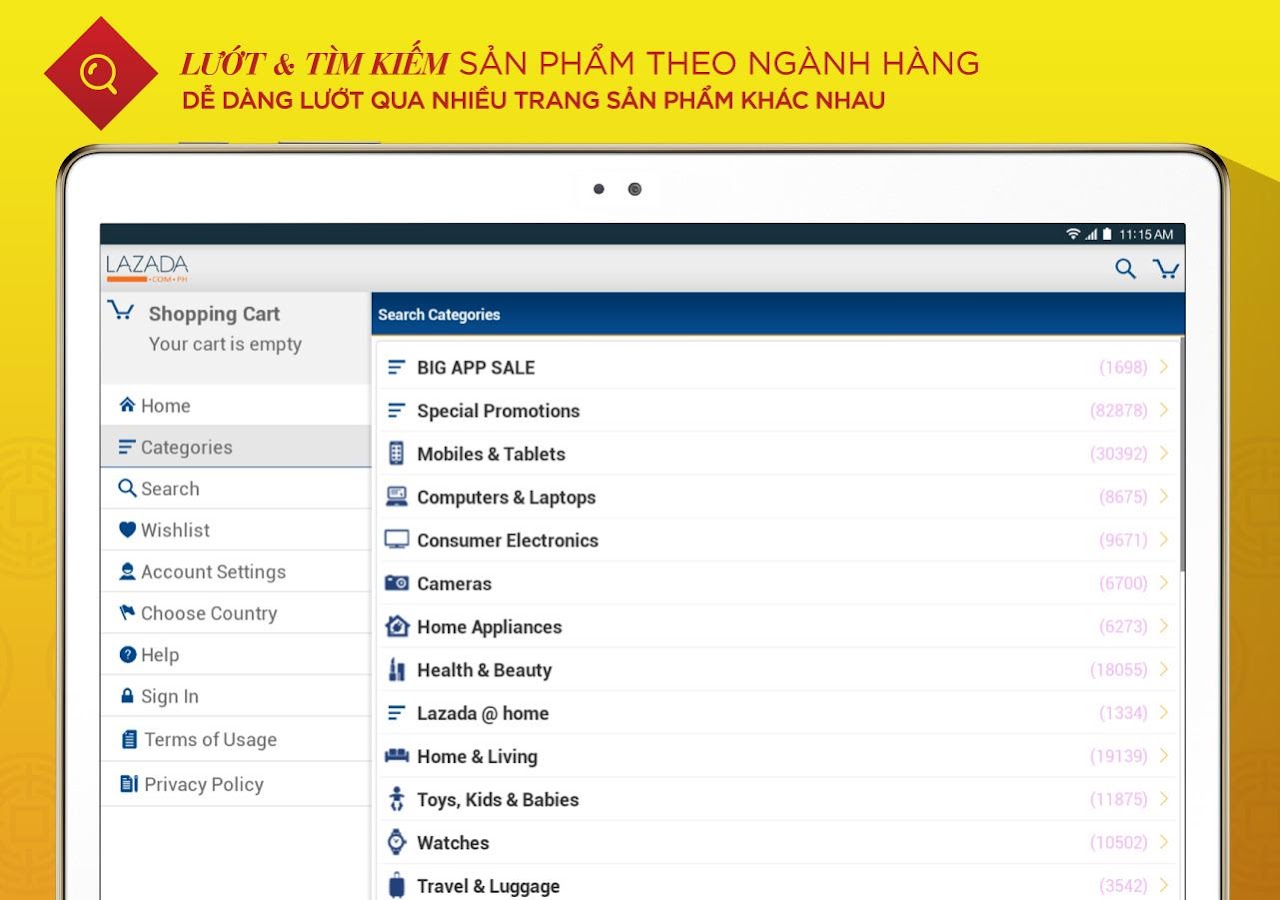
Task: Click the Mobiles & Tablets phone icon
Action: pos(396,453)
